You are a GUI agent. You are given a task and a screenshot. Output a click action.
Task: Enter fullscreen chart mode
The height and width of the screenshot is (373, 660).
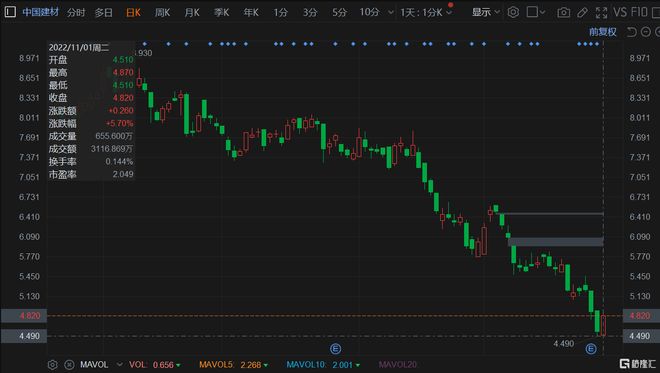(601, 13)
